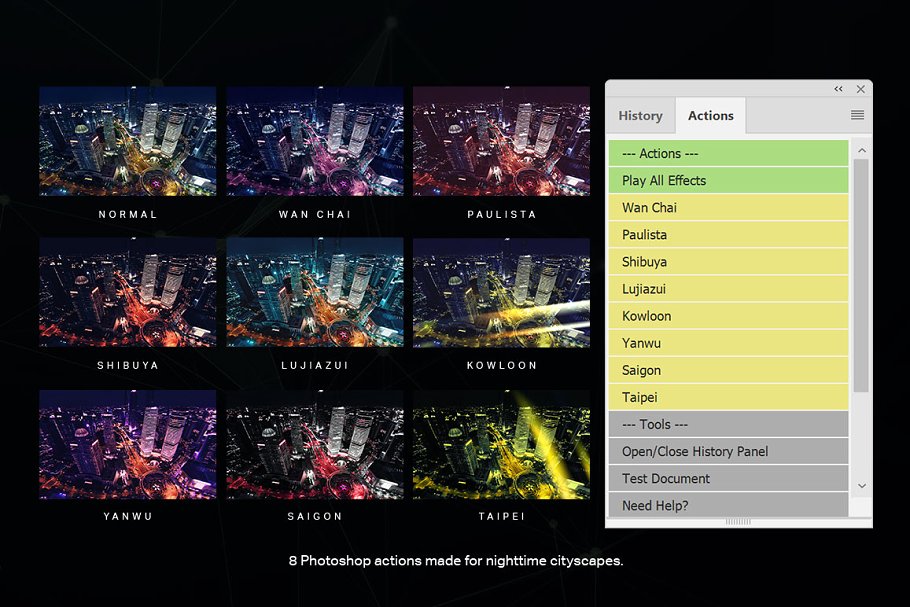The image size is (910, 607).
Task: Click the scrollbar up arrow
Action: point(861,150)
